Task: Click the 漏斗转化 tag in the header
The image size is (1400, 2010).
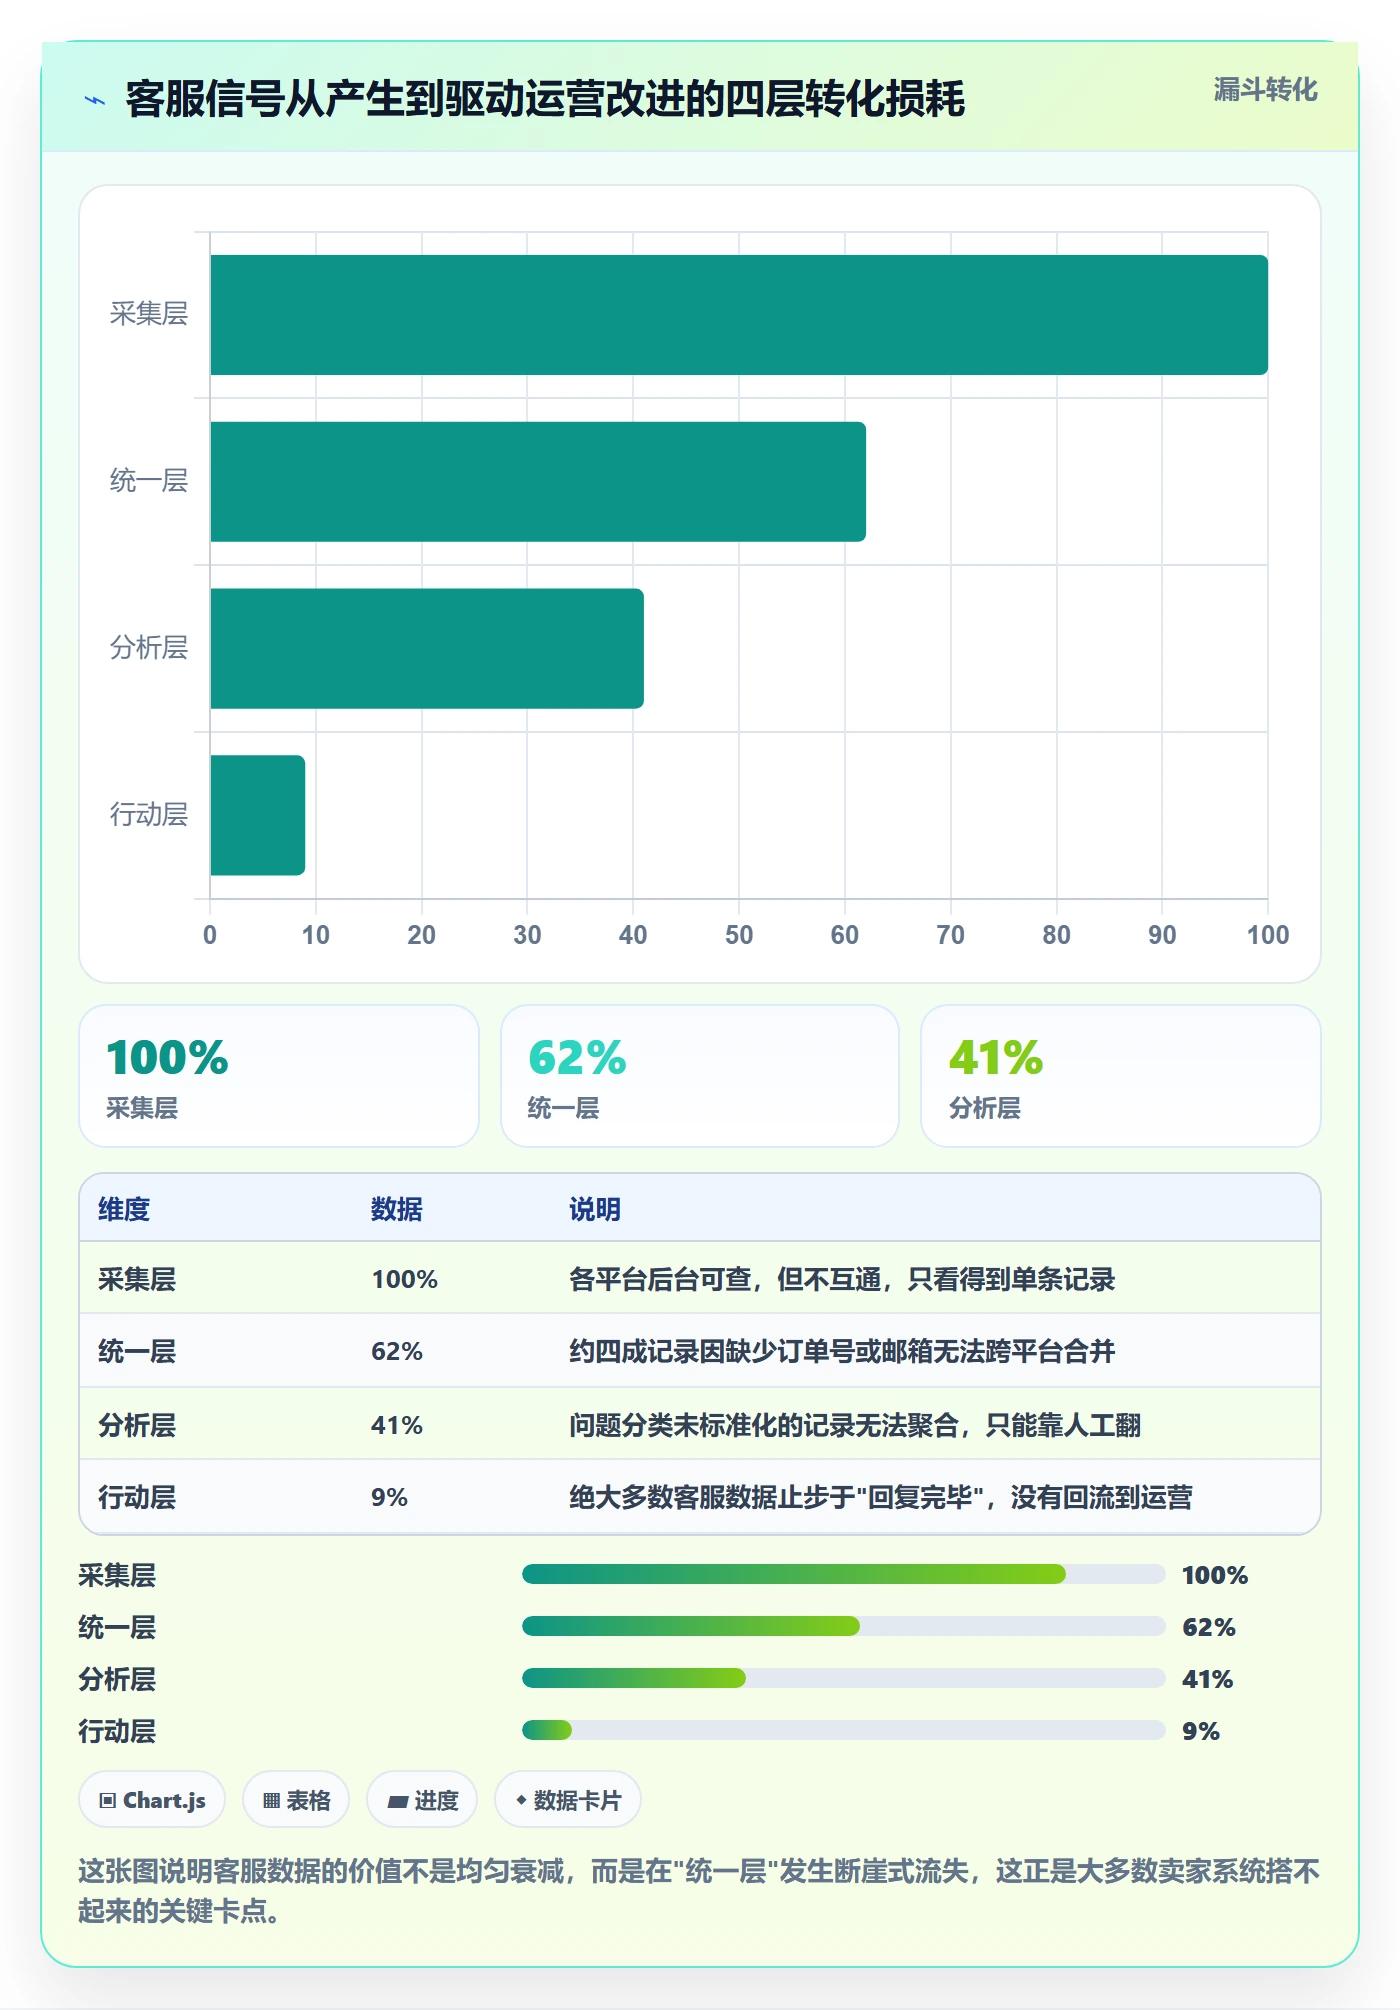Action: pyautogui.click(x=1265, y=90)
